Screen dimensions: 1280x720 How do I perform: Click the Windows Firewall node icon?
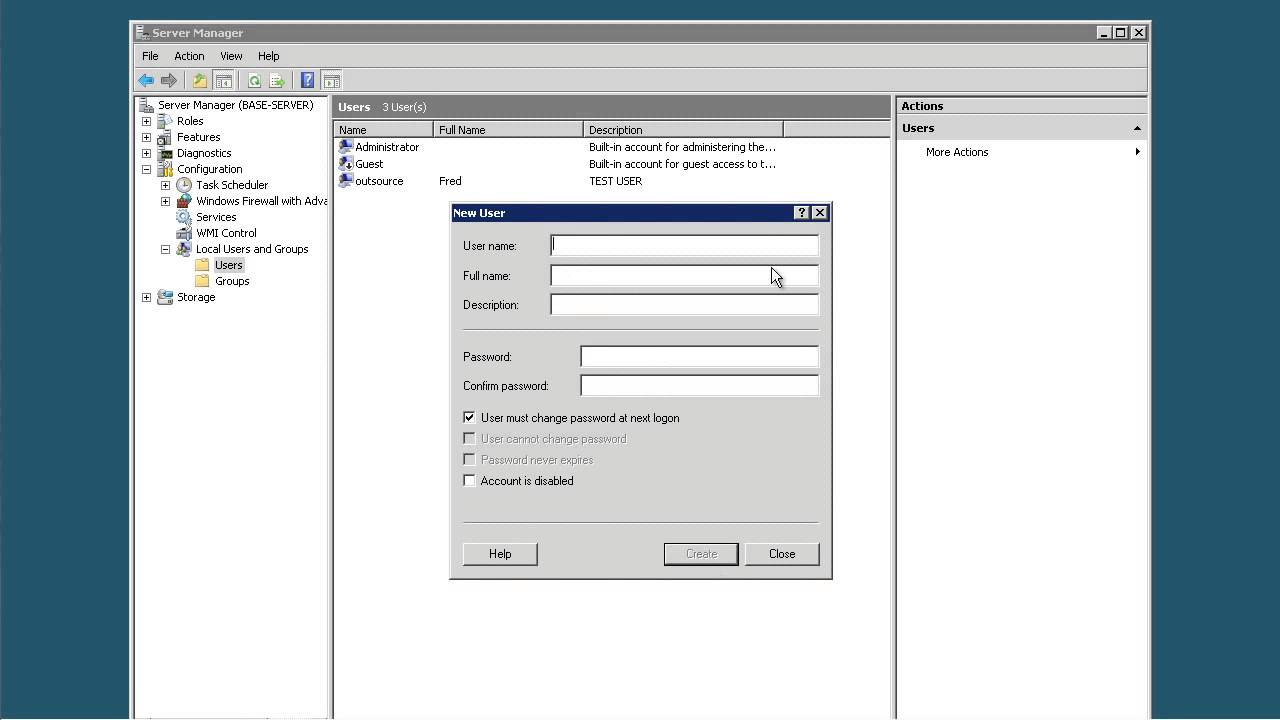[x=184, y=201]
